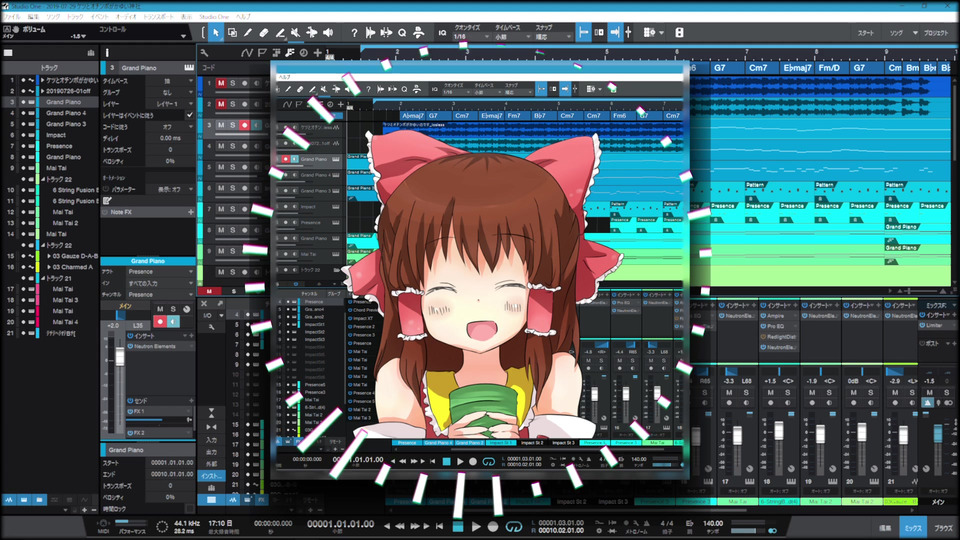Click the video player film icon

(x=679, y=32)
